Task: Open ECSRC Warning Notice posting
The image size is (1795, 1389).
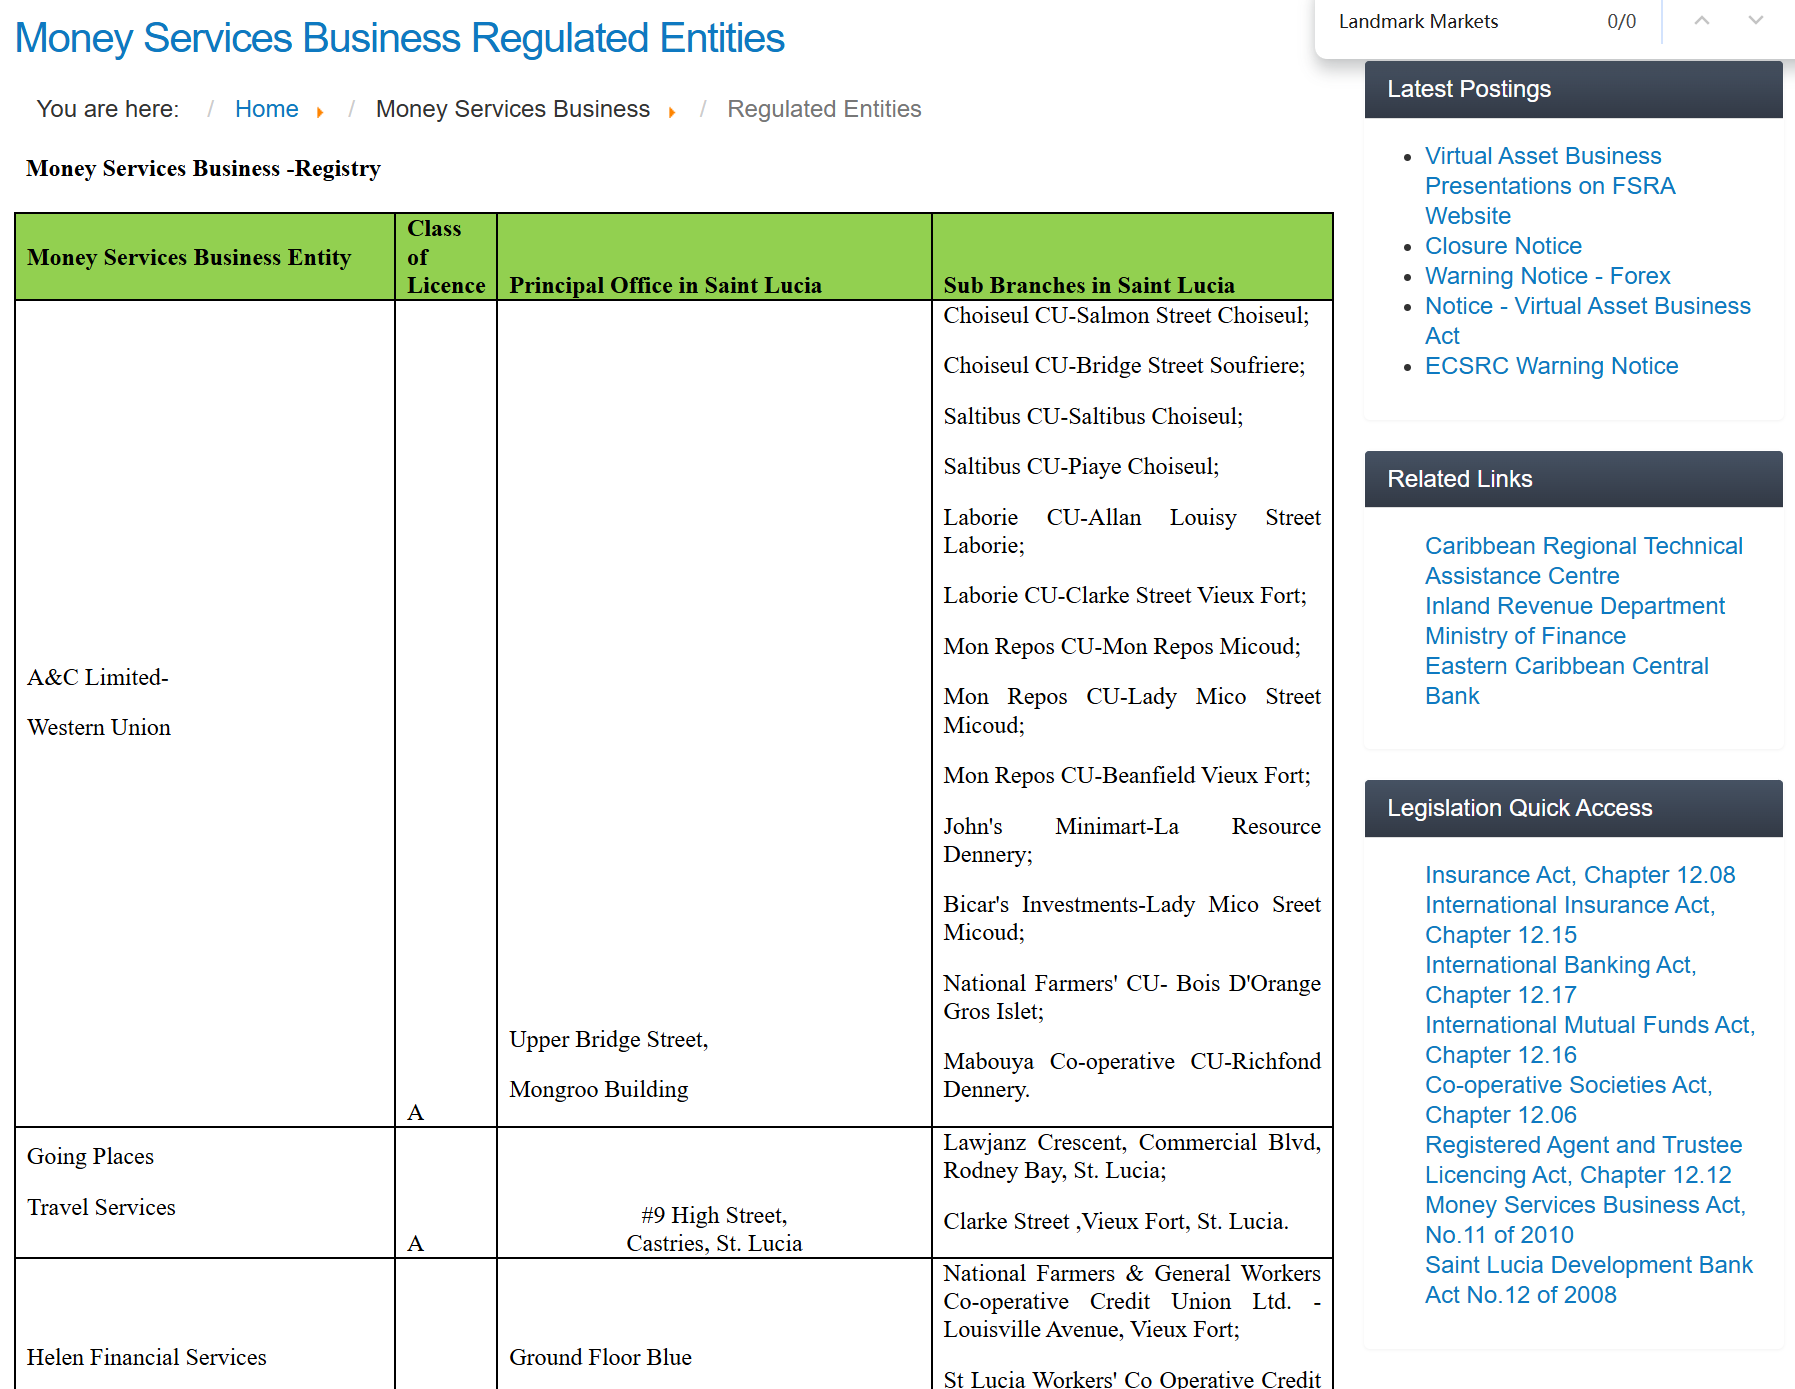Action: pyautogui.click(x=1551, y=366)
